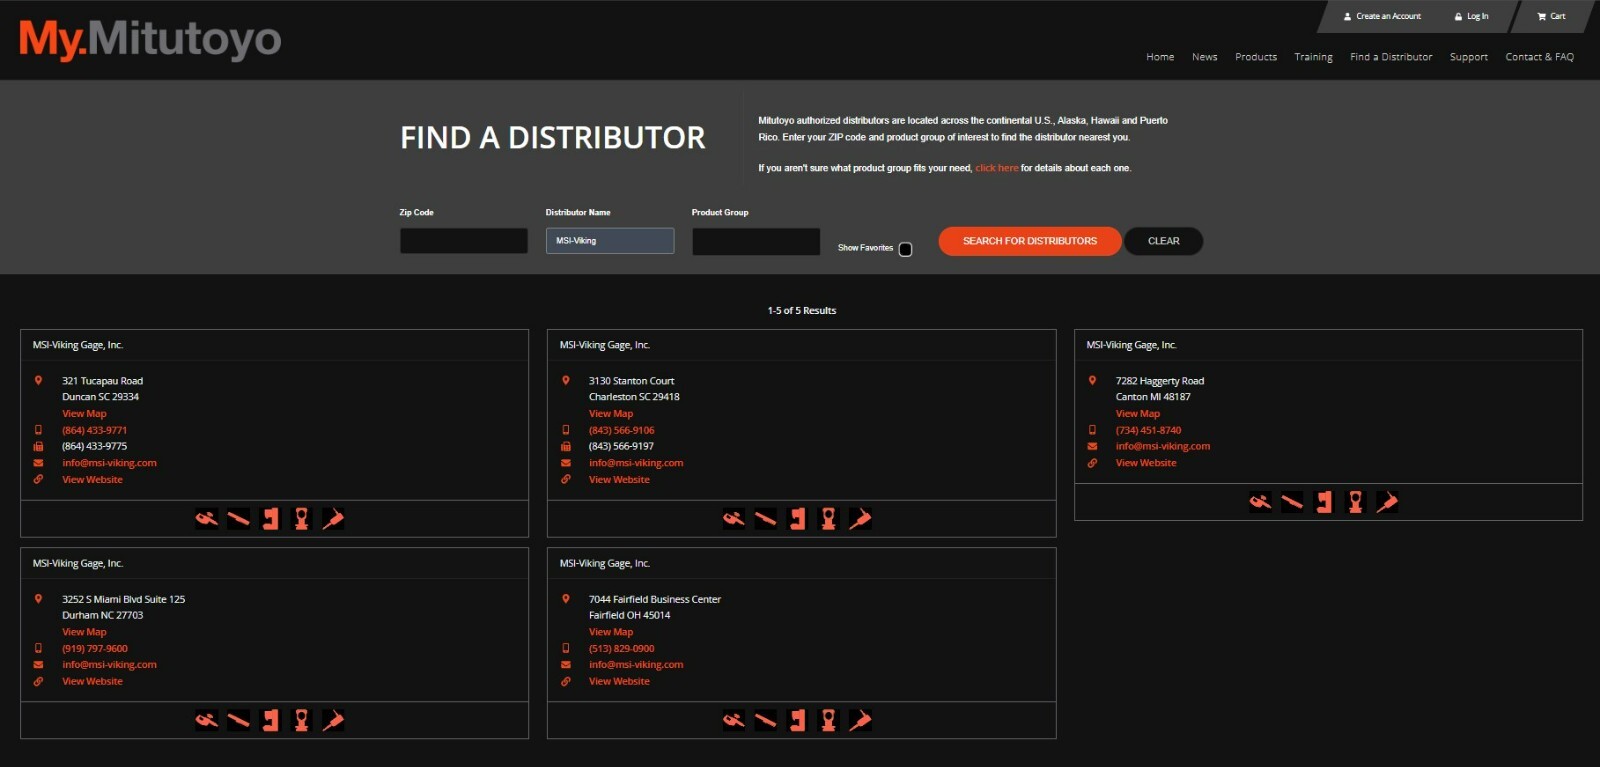Click the first product group icon in Duncan card
Screen dimensions: 1600x767
click(207, 519)
